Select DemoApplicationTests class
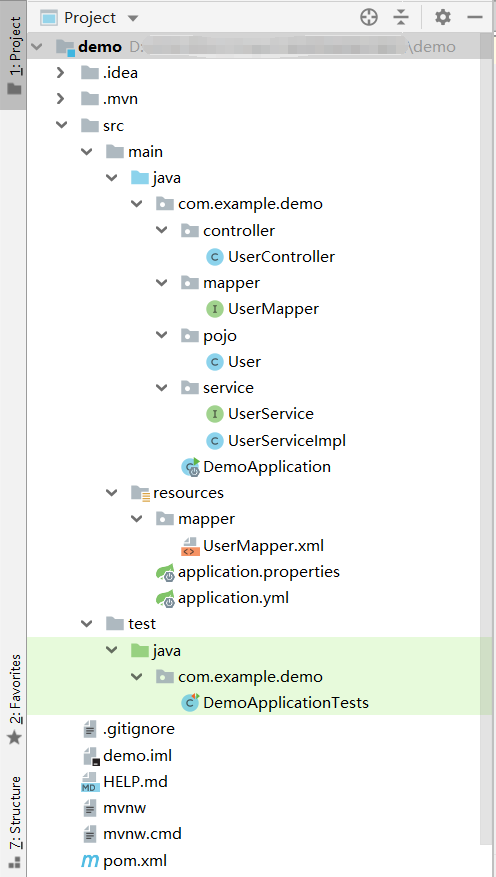Screen dimensions: 496x877 point(286,702)
